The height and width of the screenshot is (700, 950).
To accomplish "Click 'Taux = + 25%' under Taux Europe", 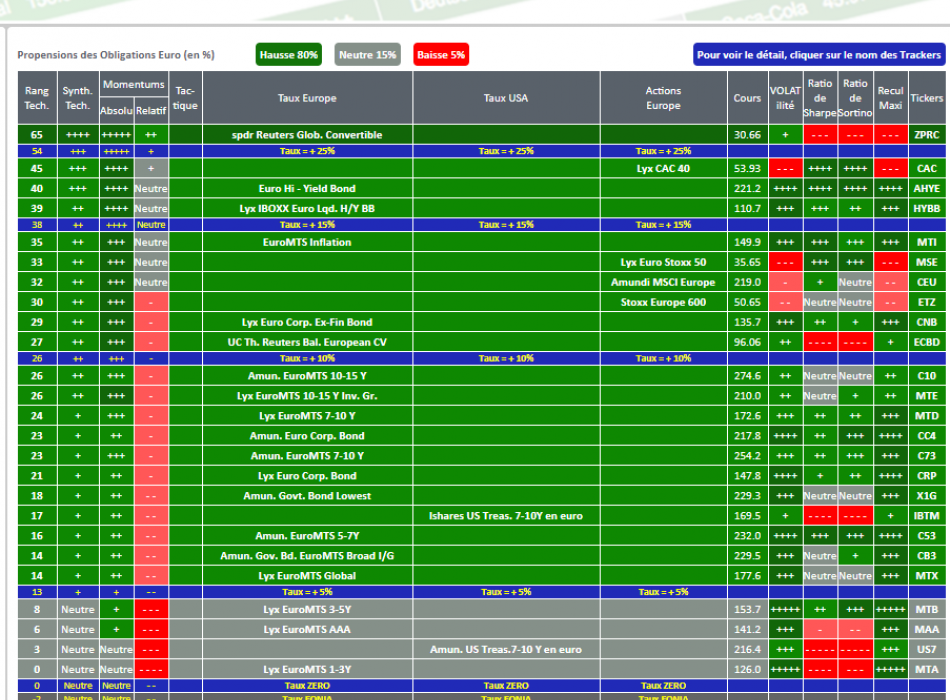I will point(307,151).
